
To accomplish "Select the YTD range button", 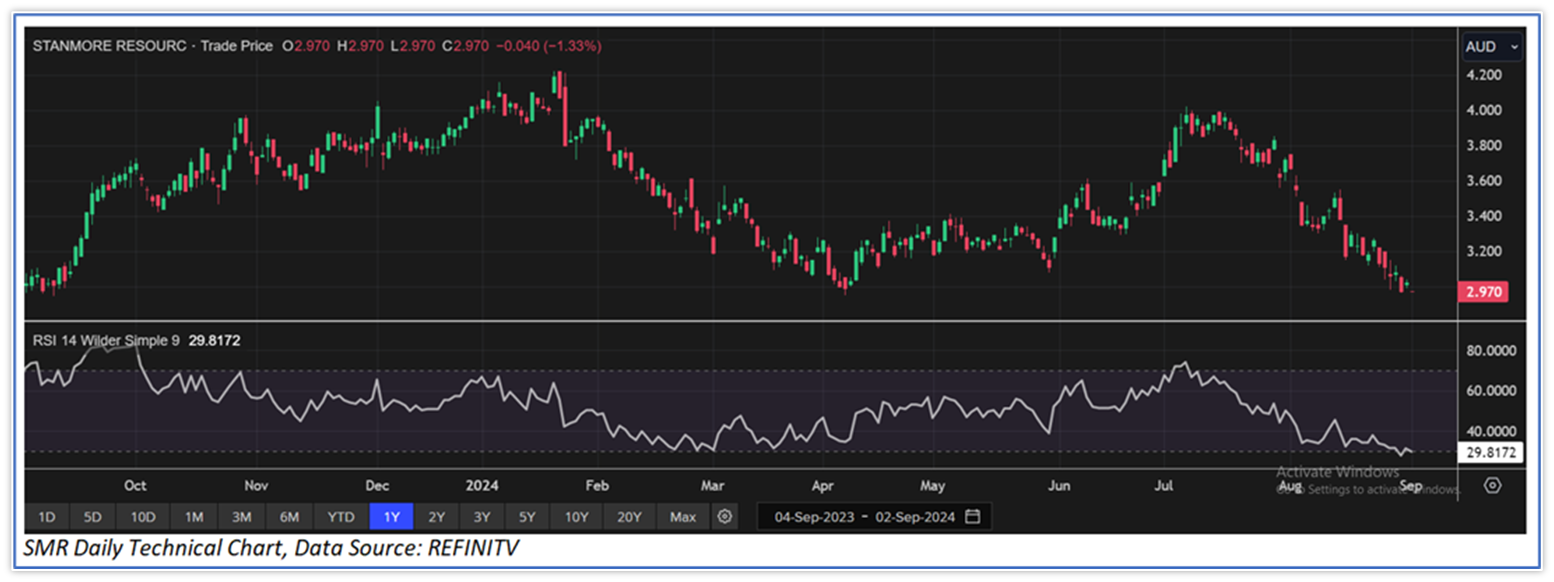I will click(x=341, y=517).
